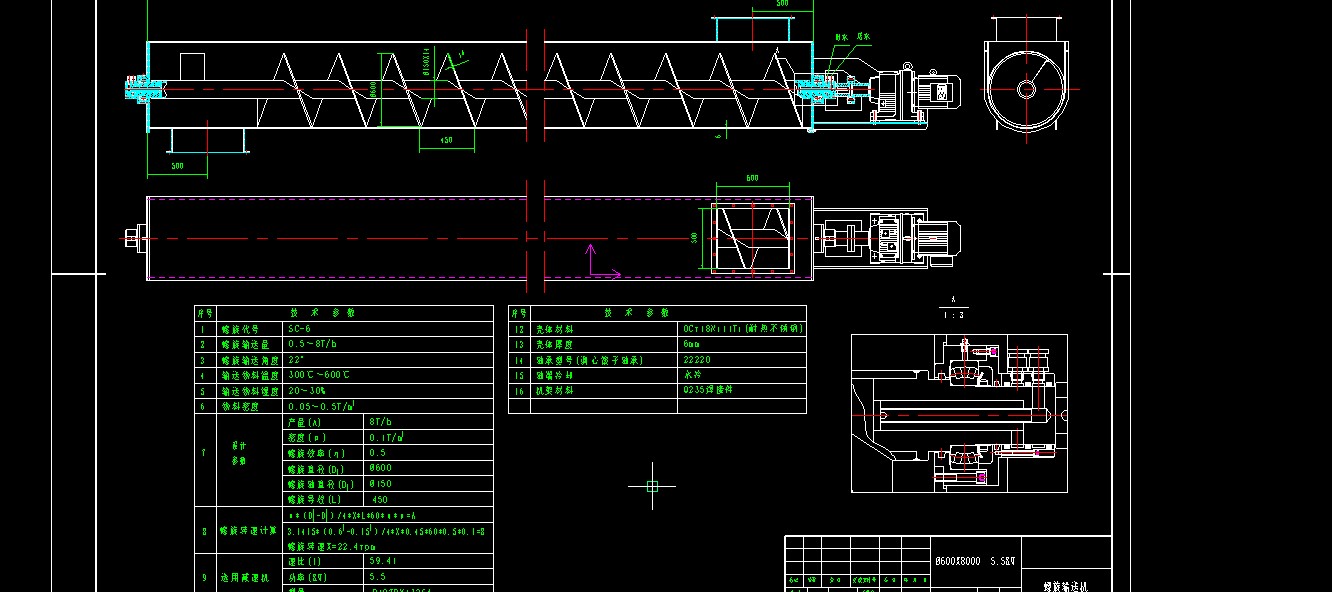
Task: Click the discharge outlet at bottom left of trough
Action: [x=207, y=141]
